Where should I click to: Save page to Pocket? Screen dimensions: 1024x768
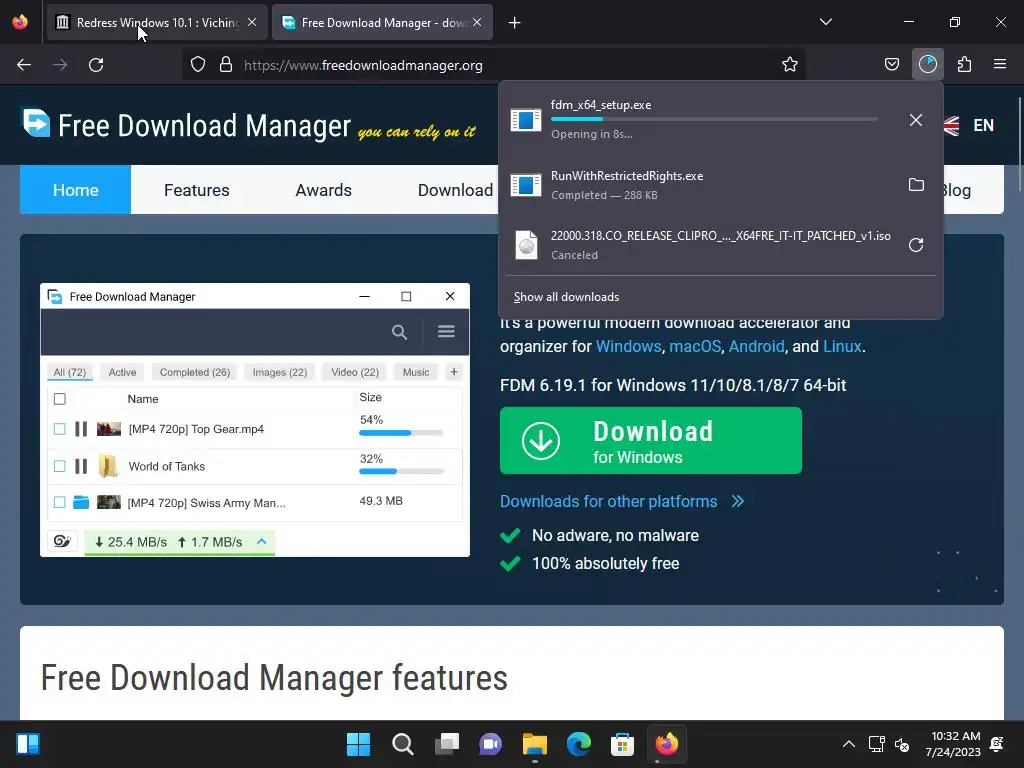tap(891, 65)
